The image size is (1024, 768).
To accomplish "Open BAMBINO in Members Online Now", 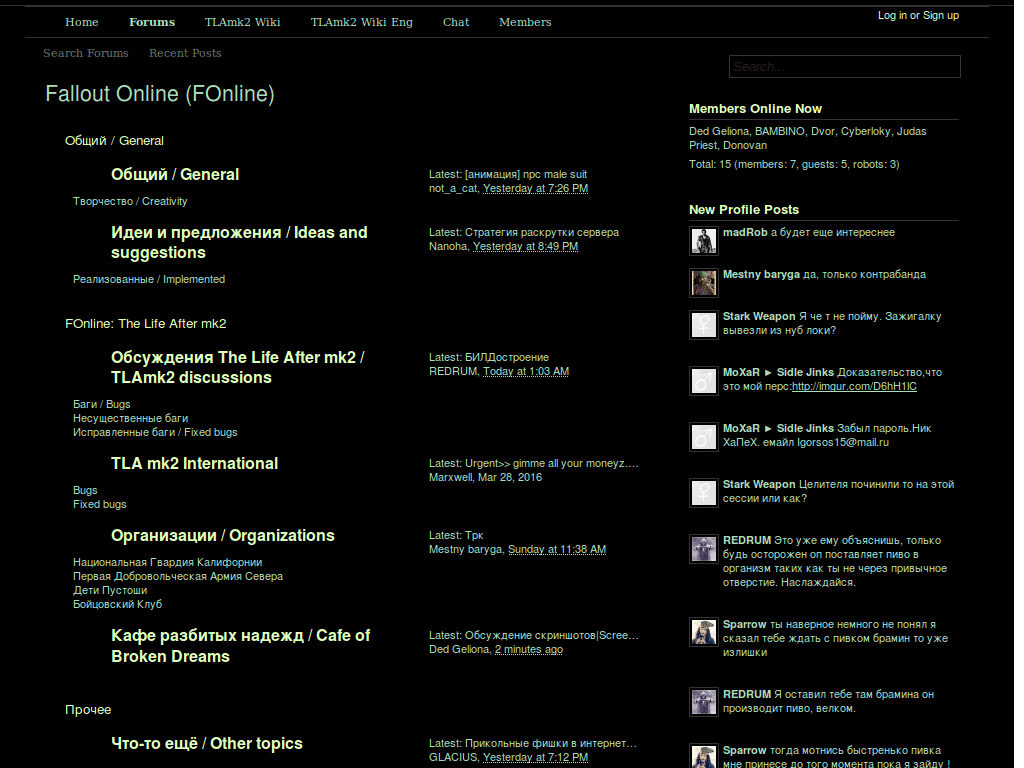I will pos(780,131).
